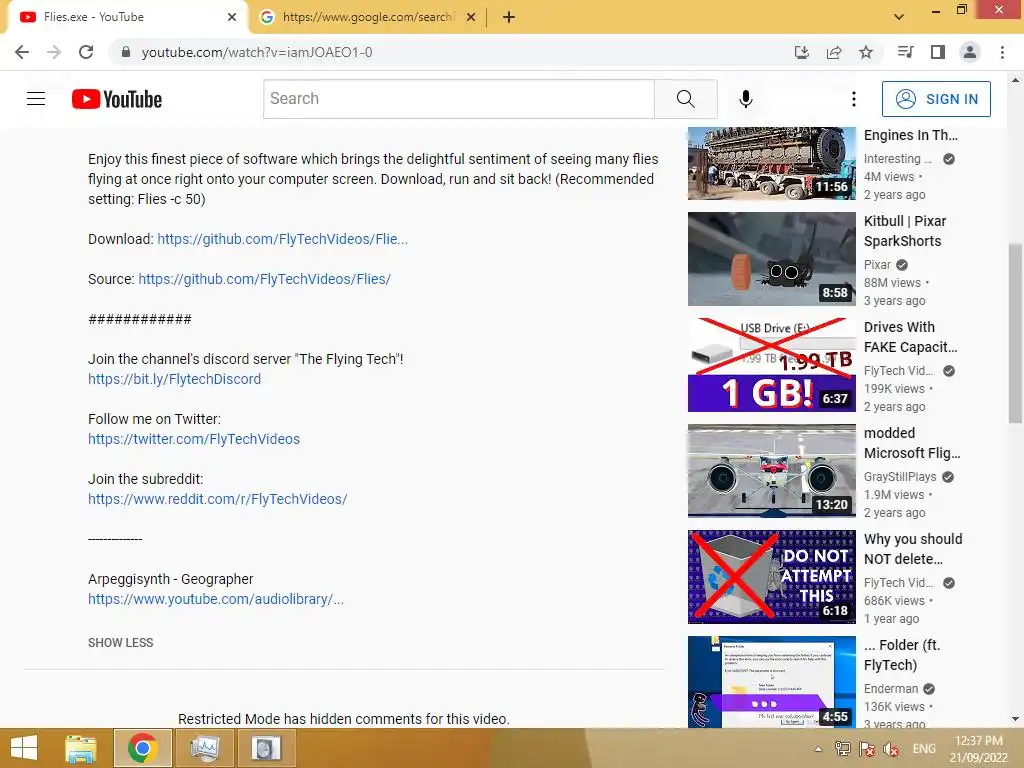This screenshot has height=768, width=1024.
Task: Expand the tab search chevron
Action: pos(899,17)
